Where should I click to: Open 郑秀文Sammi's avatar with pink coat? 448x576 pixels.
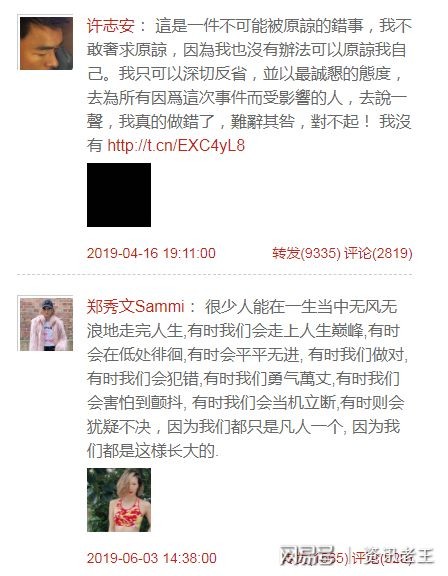(46, 324)
